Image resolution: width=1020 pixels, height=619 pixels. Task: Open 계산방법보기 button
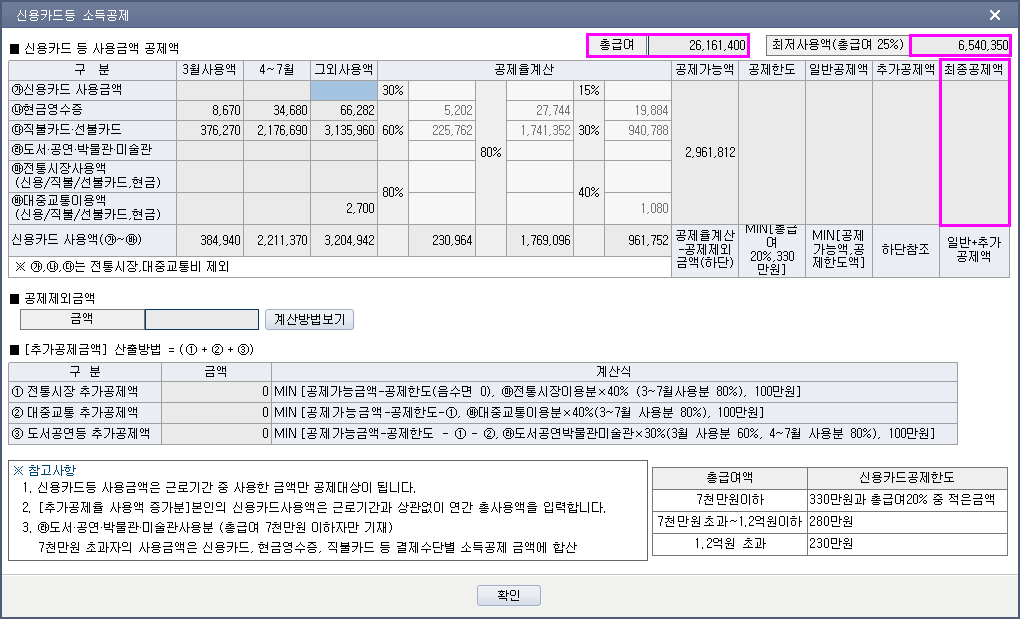pos(310,319)
